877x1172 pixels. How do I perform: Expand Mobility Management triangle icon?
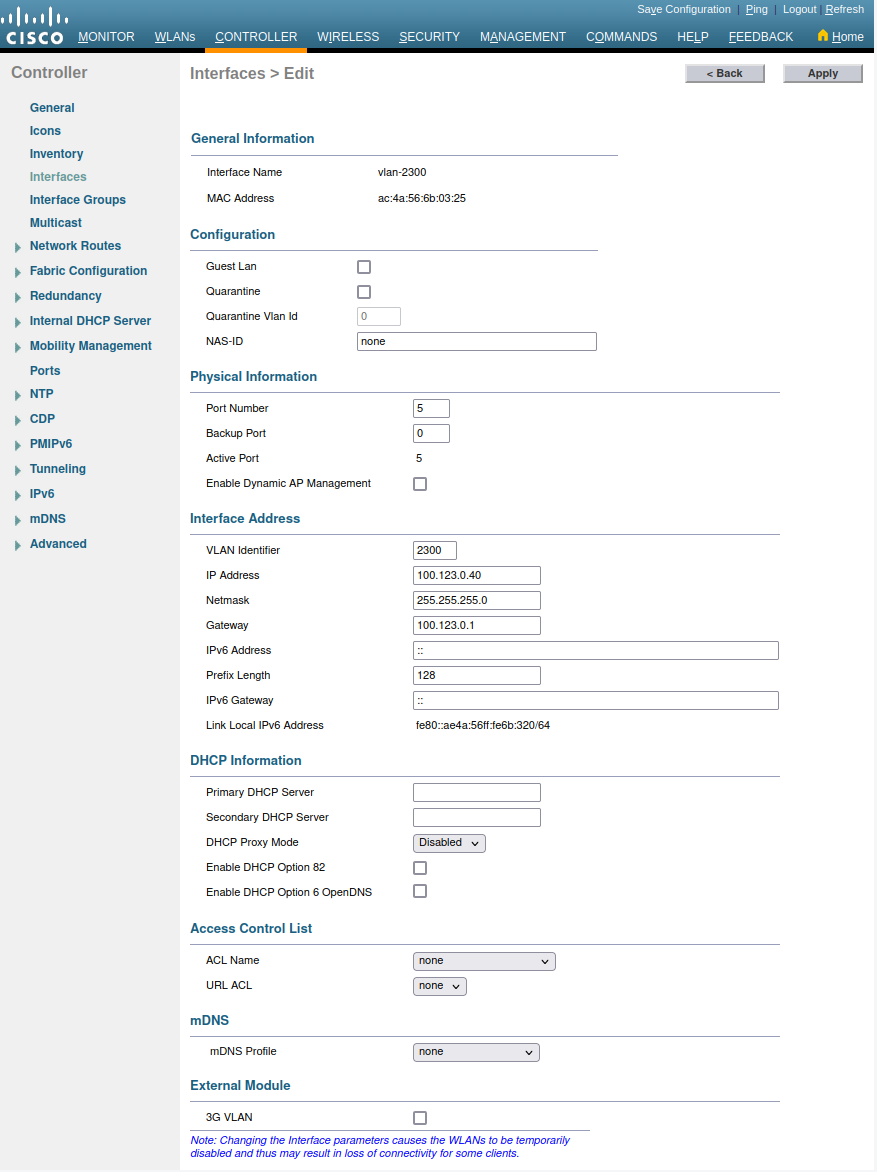tap(18, 347)
